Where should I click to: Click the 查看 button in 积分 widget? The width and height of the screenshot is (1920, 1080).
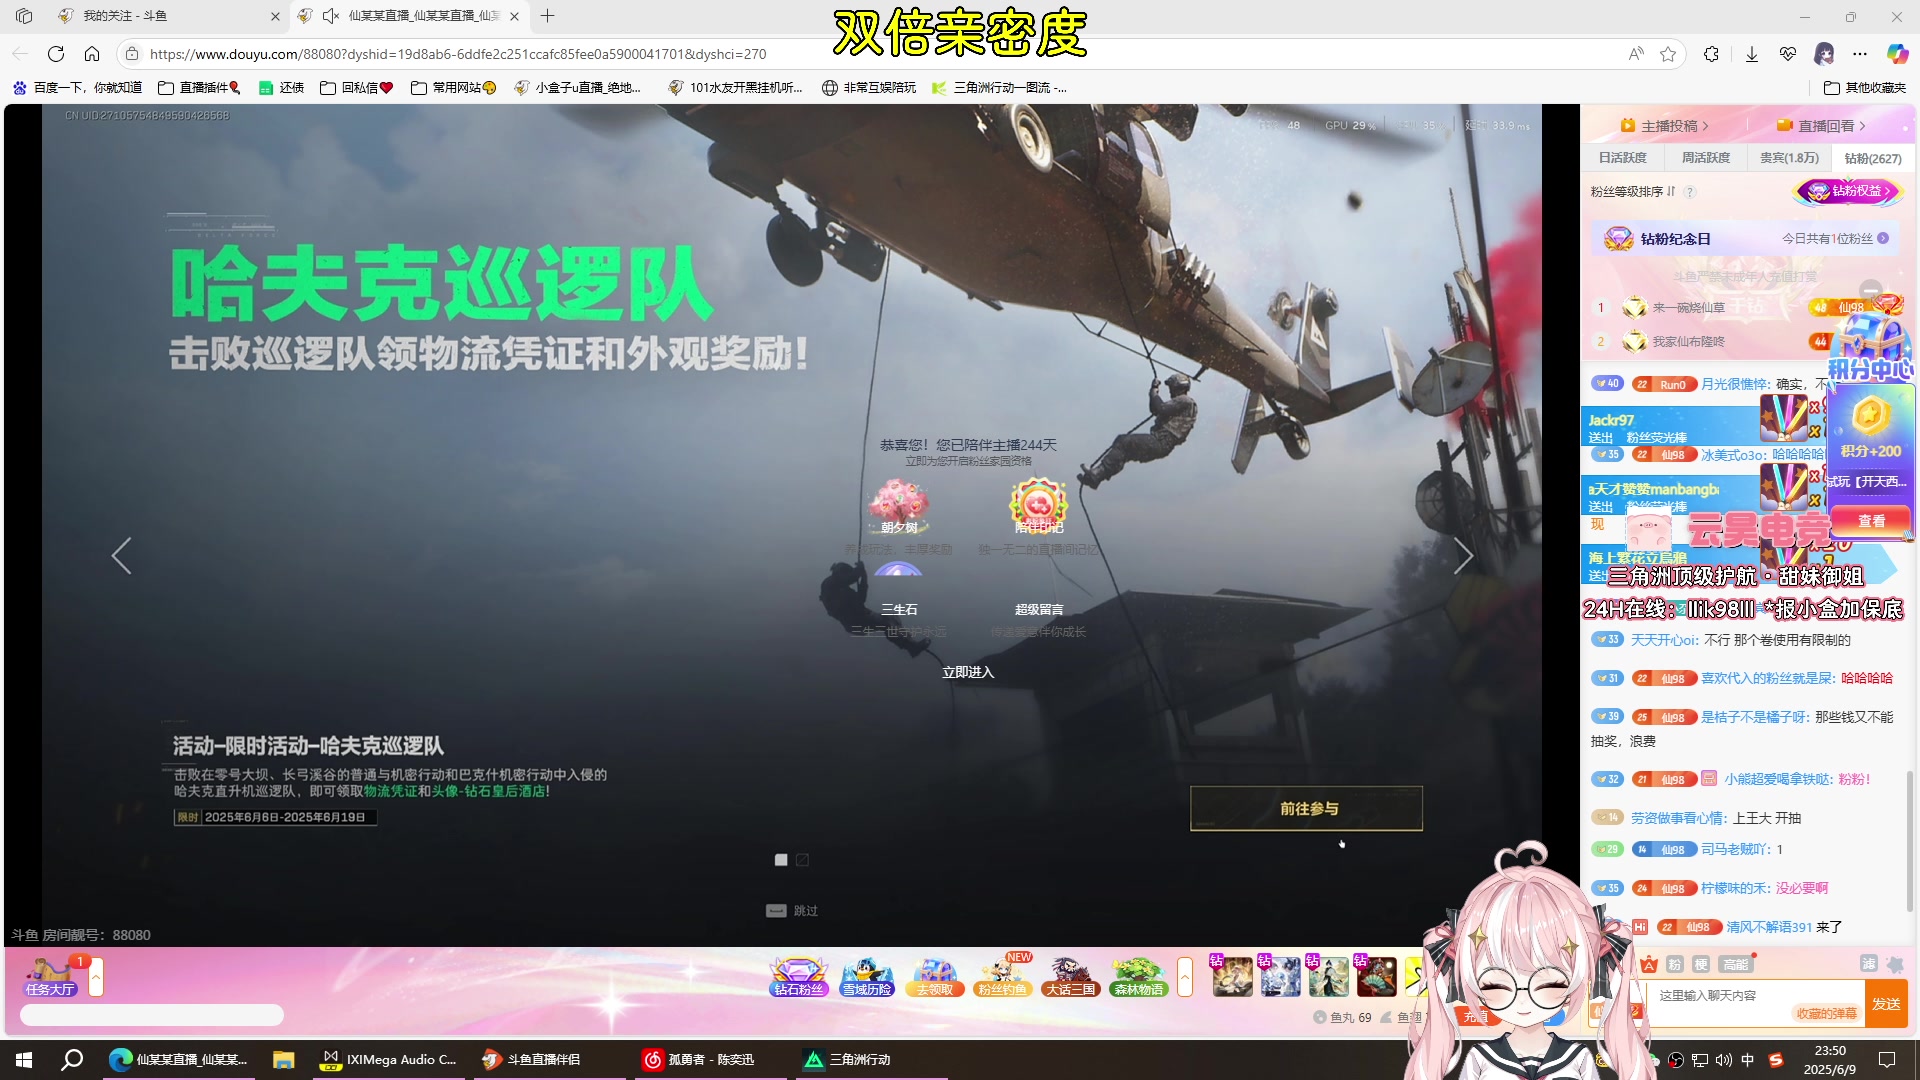(1871, 521)
